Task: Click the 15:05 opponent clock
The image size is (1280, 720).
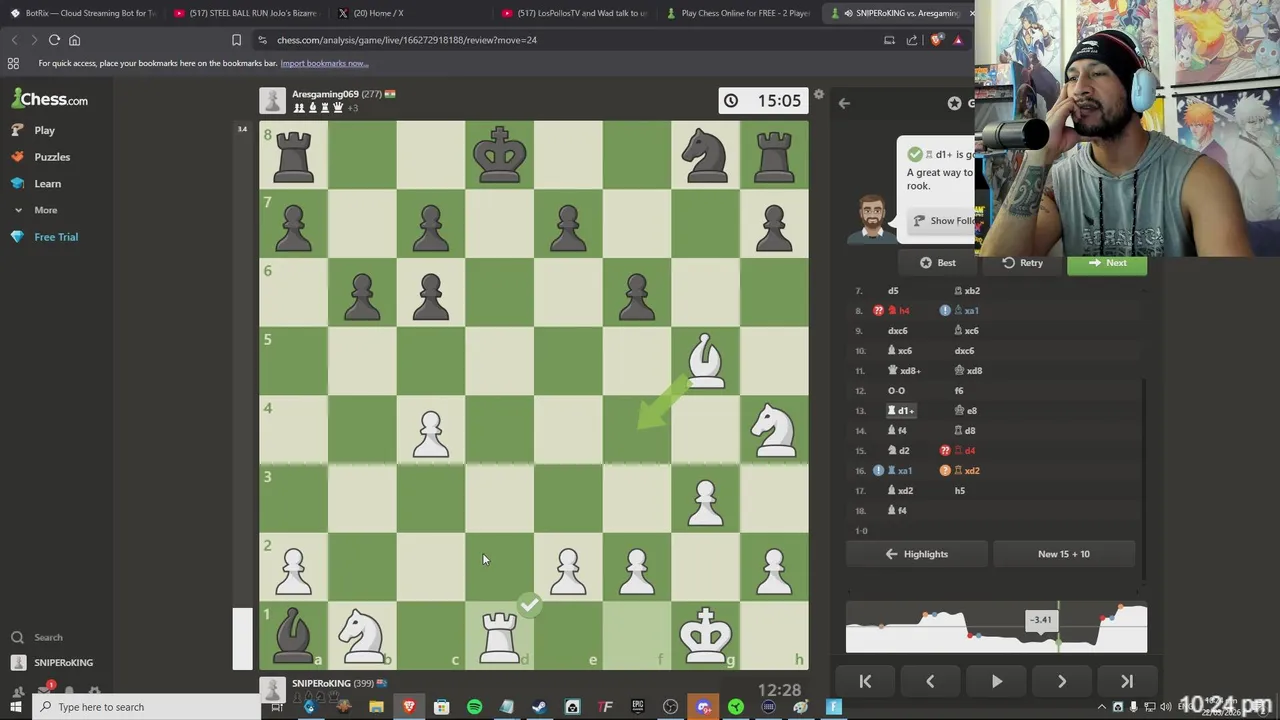Action: 764,100
